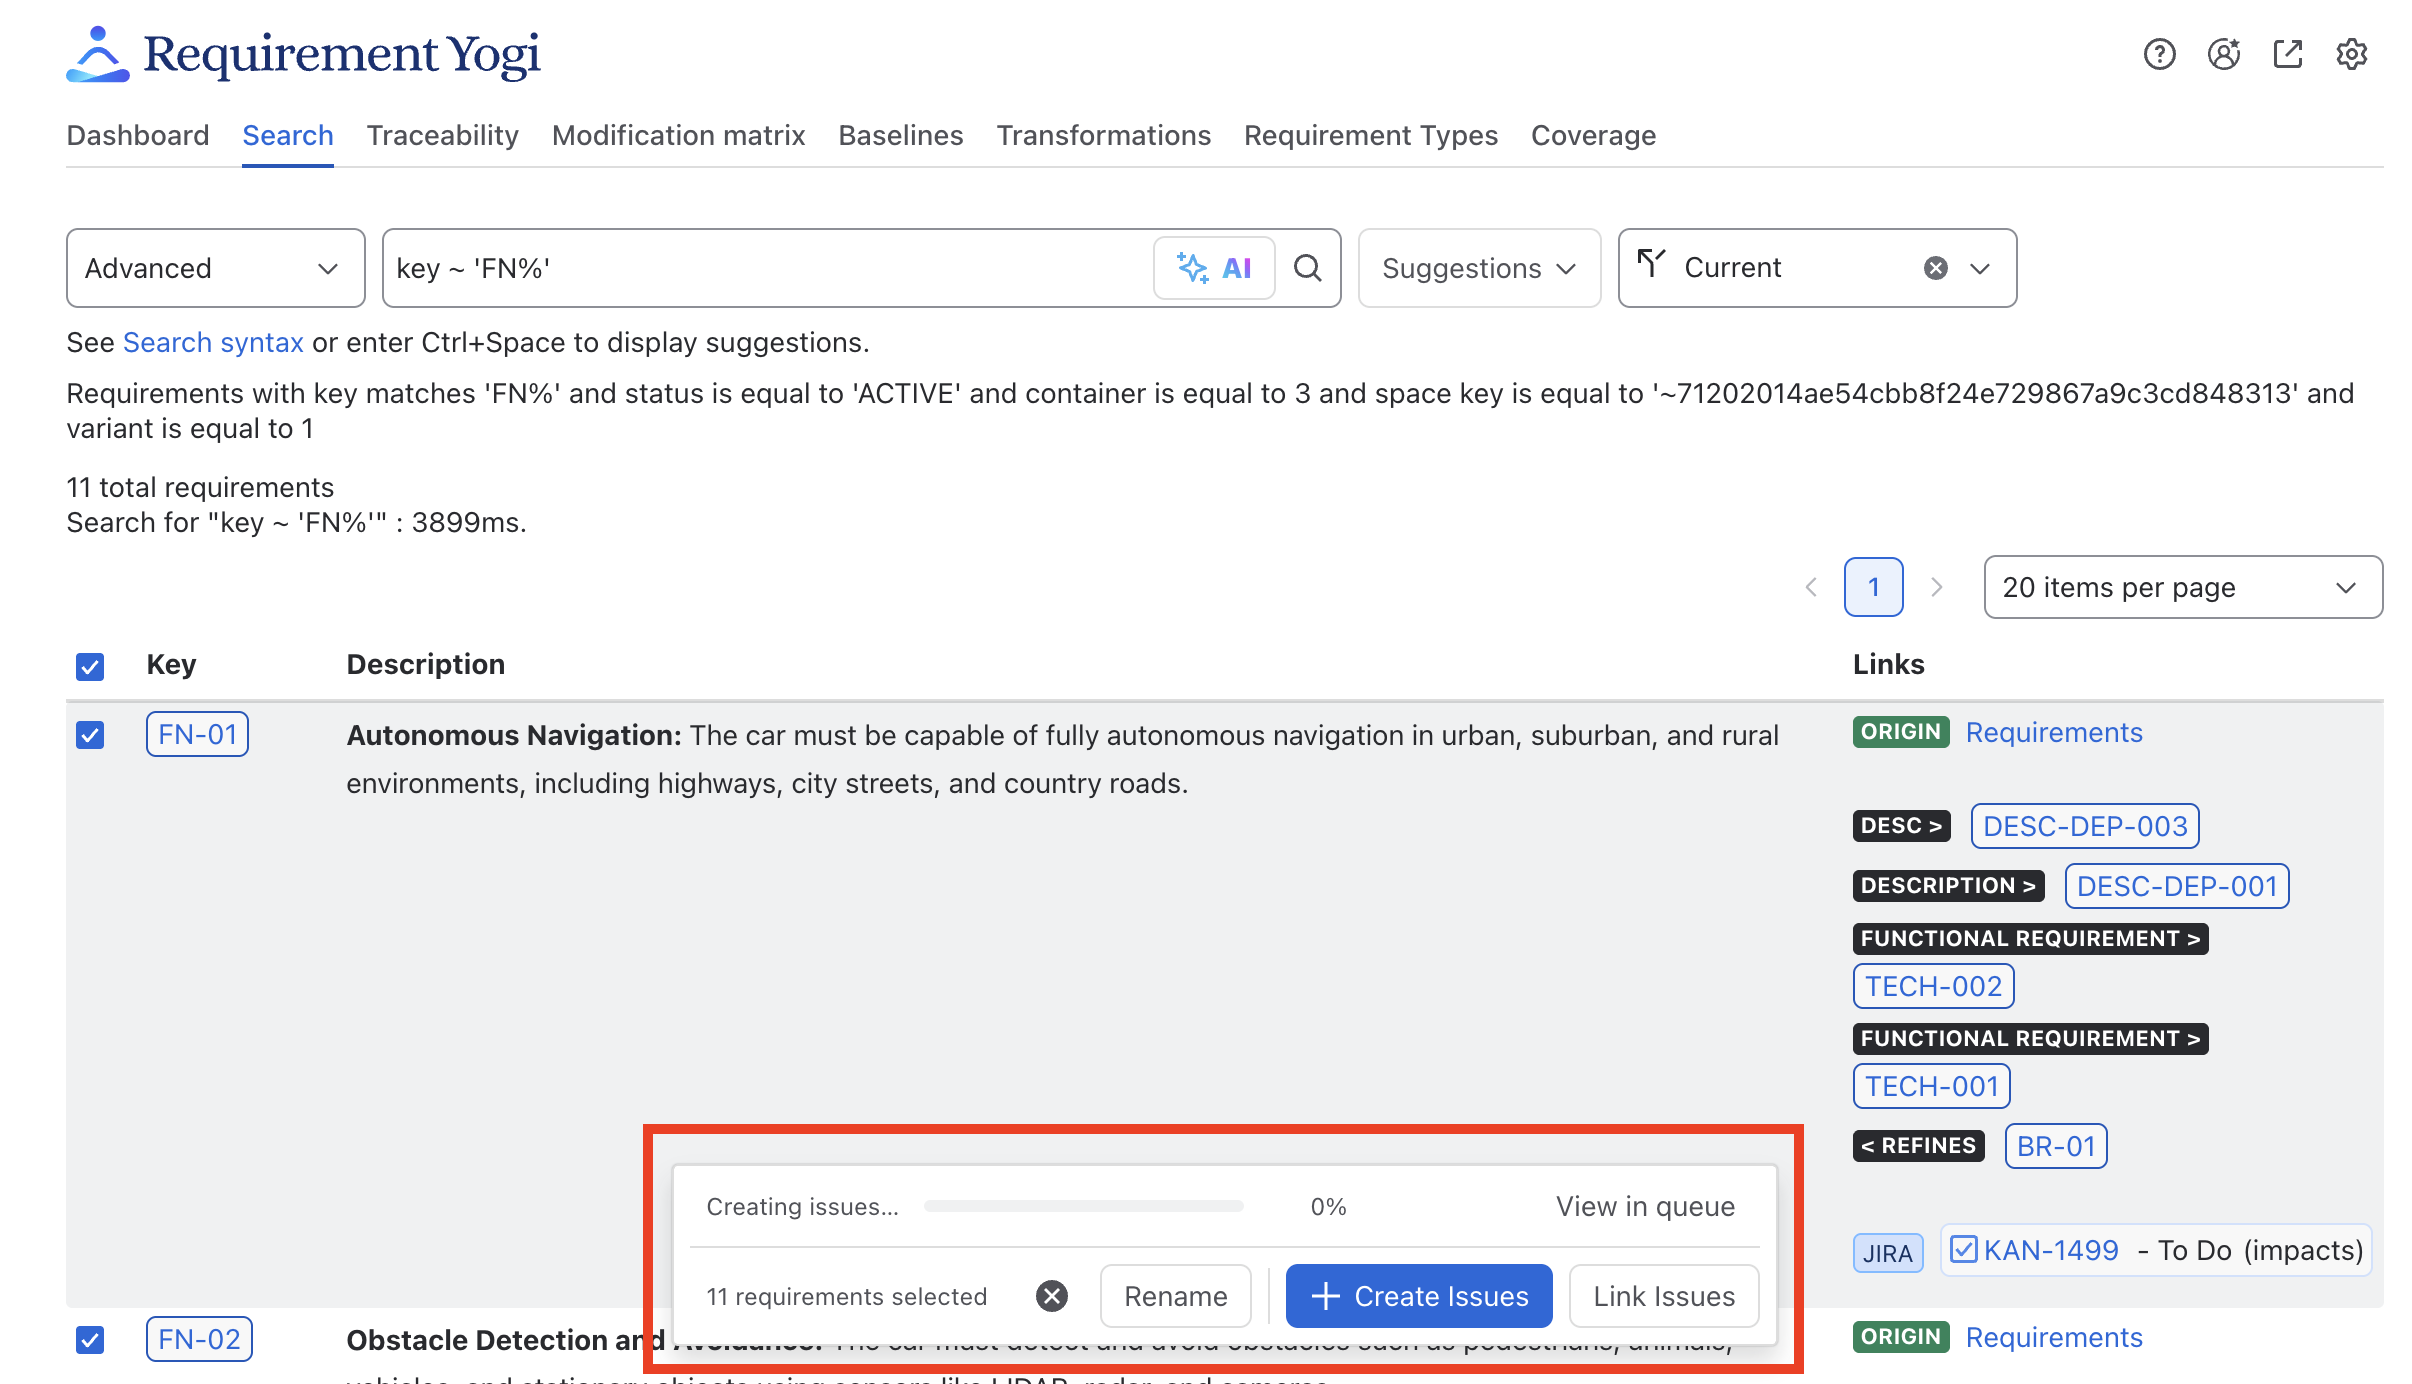
Task: Open the settings gear icon
Action: tap(2351, 54)
